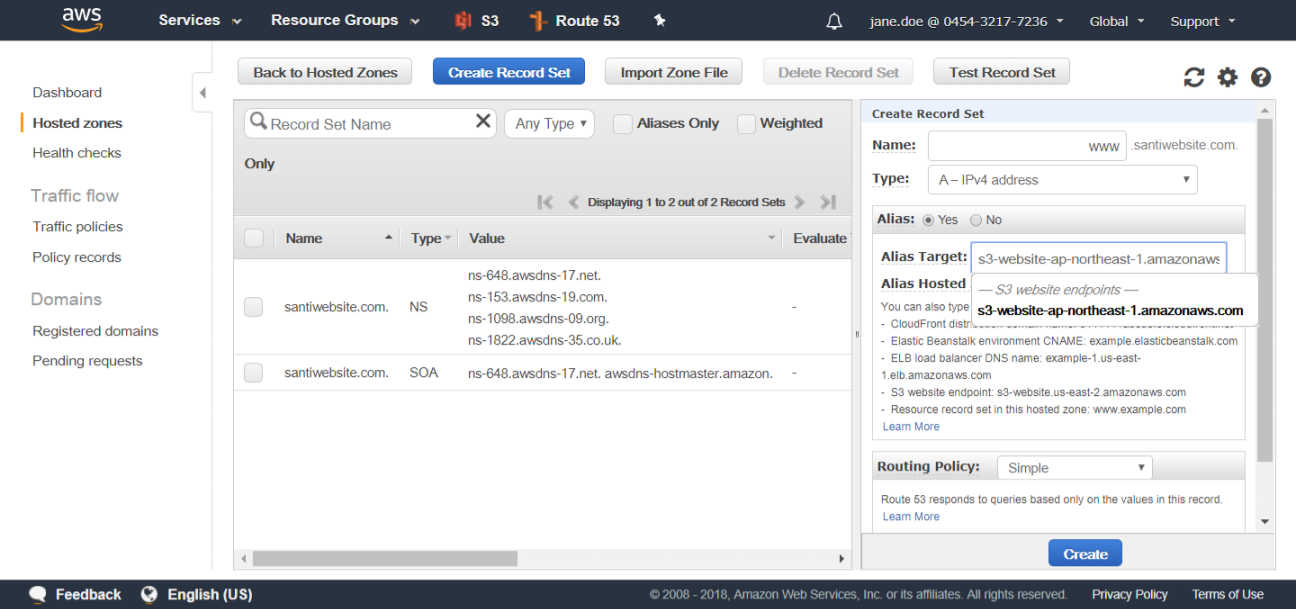1296x609 pixels.
Task: Click the pin shortcuts icon
Action: [659, 20]
